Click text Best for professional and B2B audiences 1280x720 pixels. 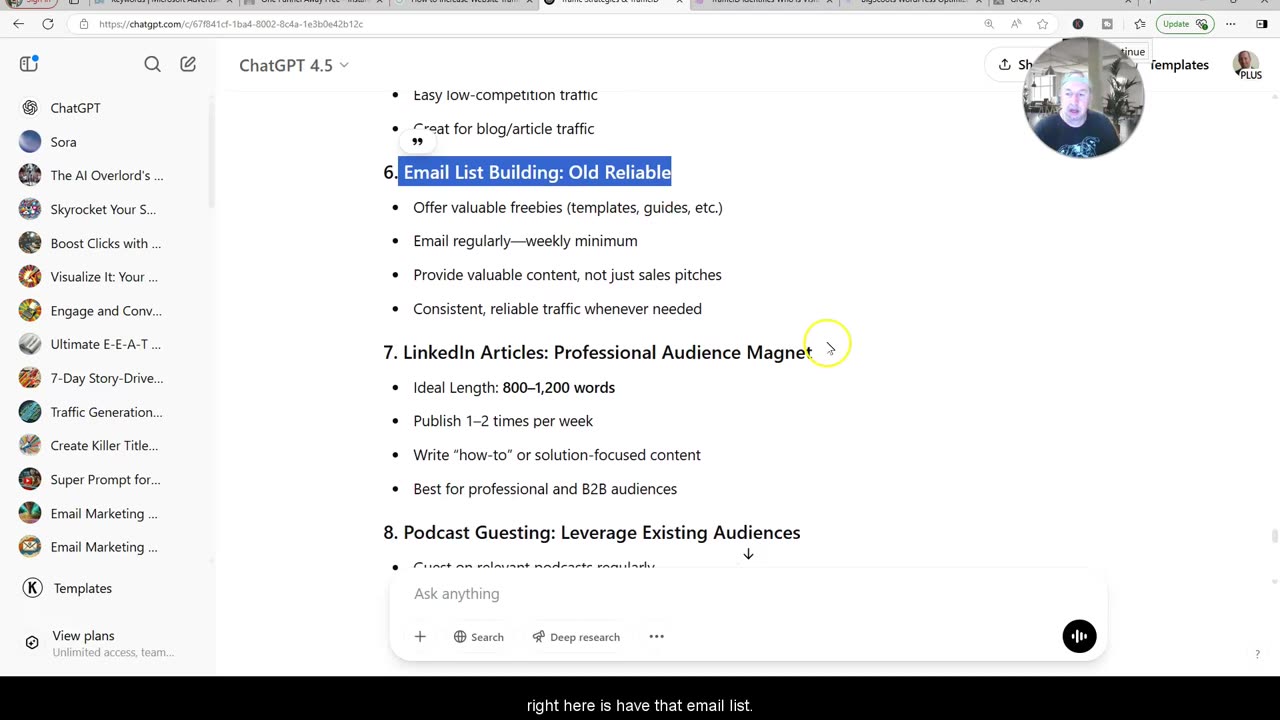545,489
